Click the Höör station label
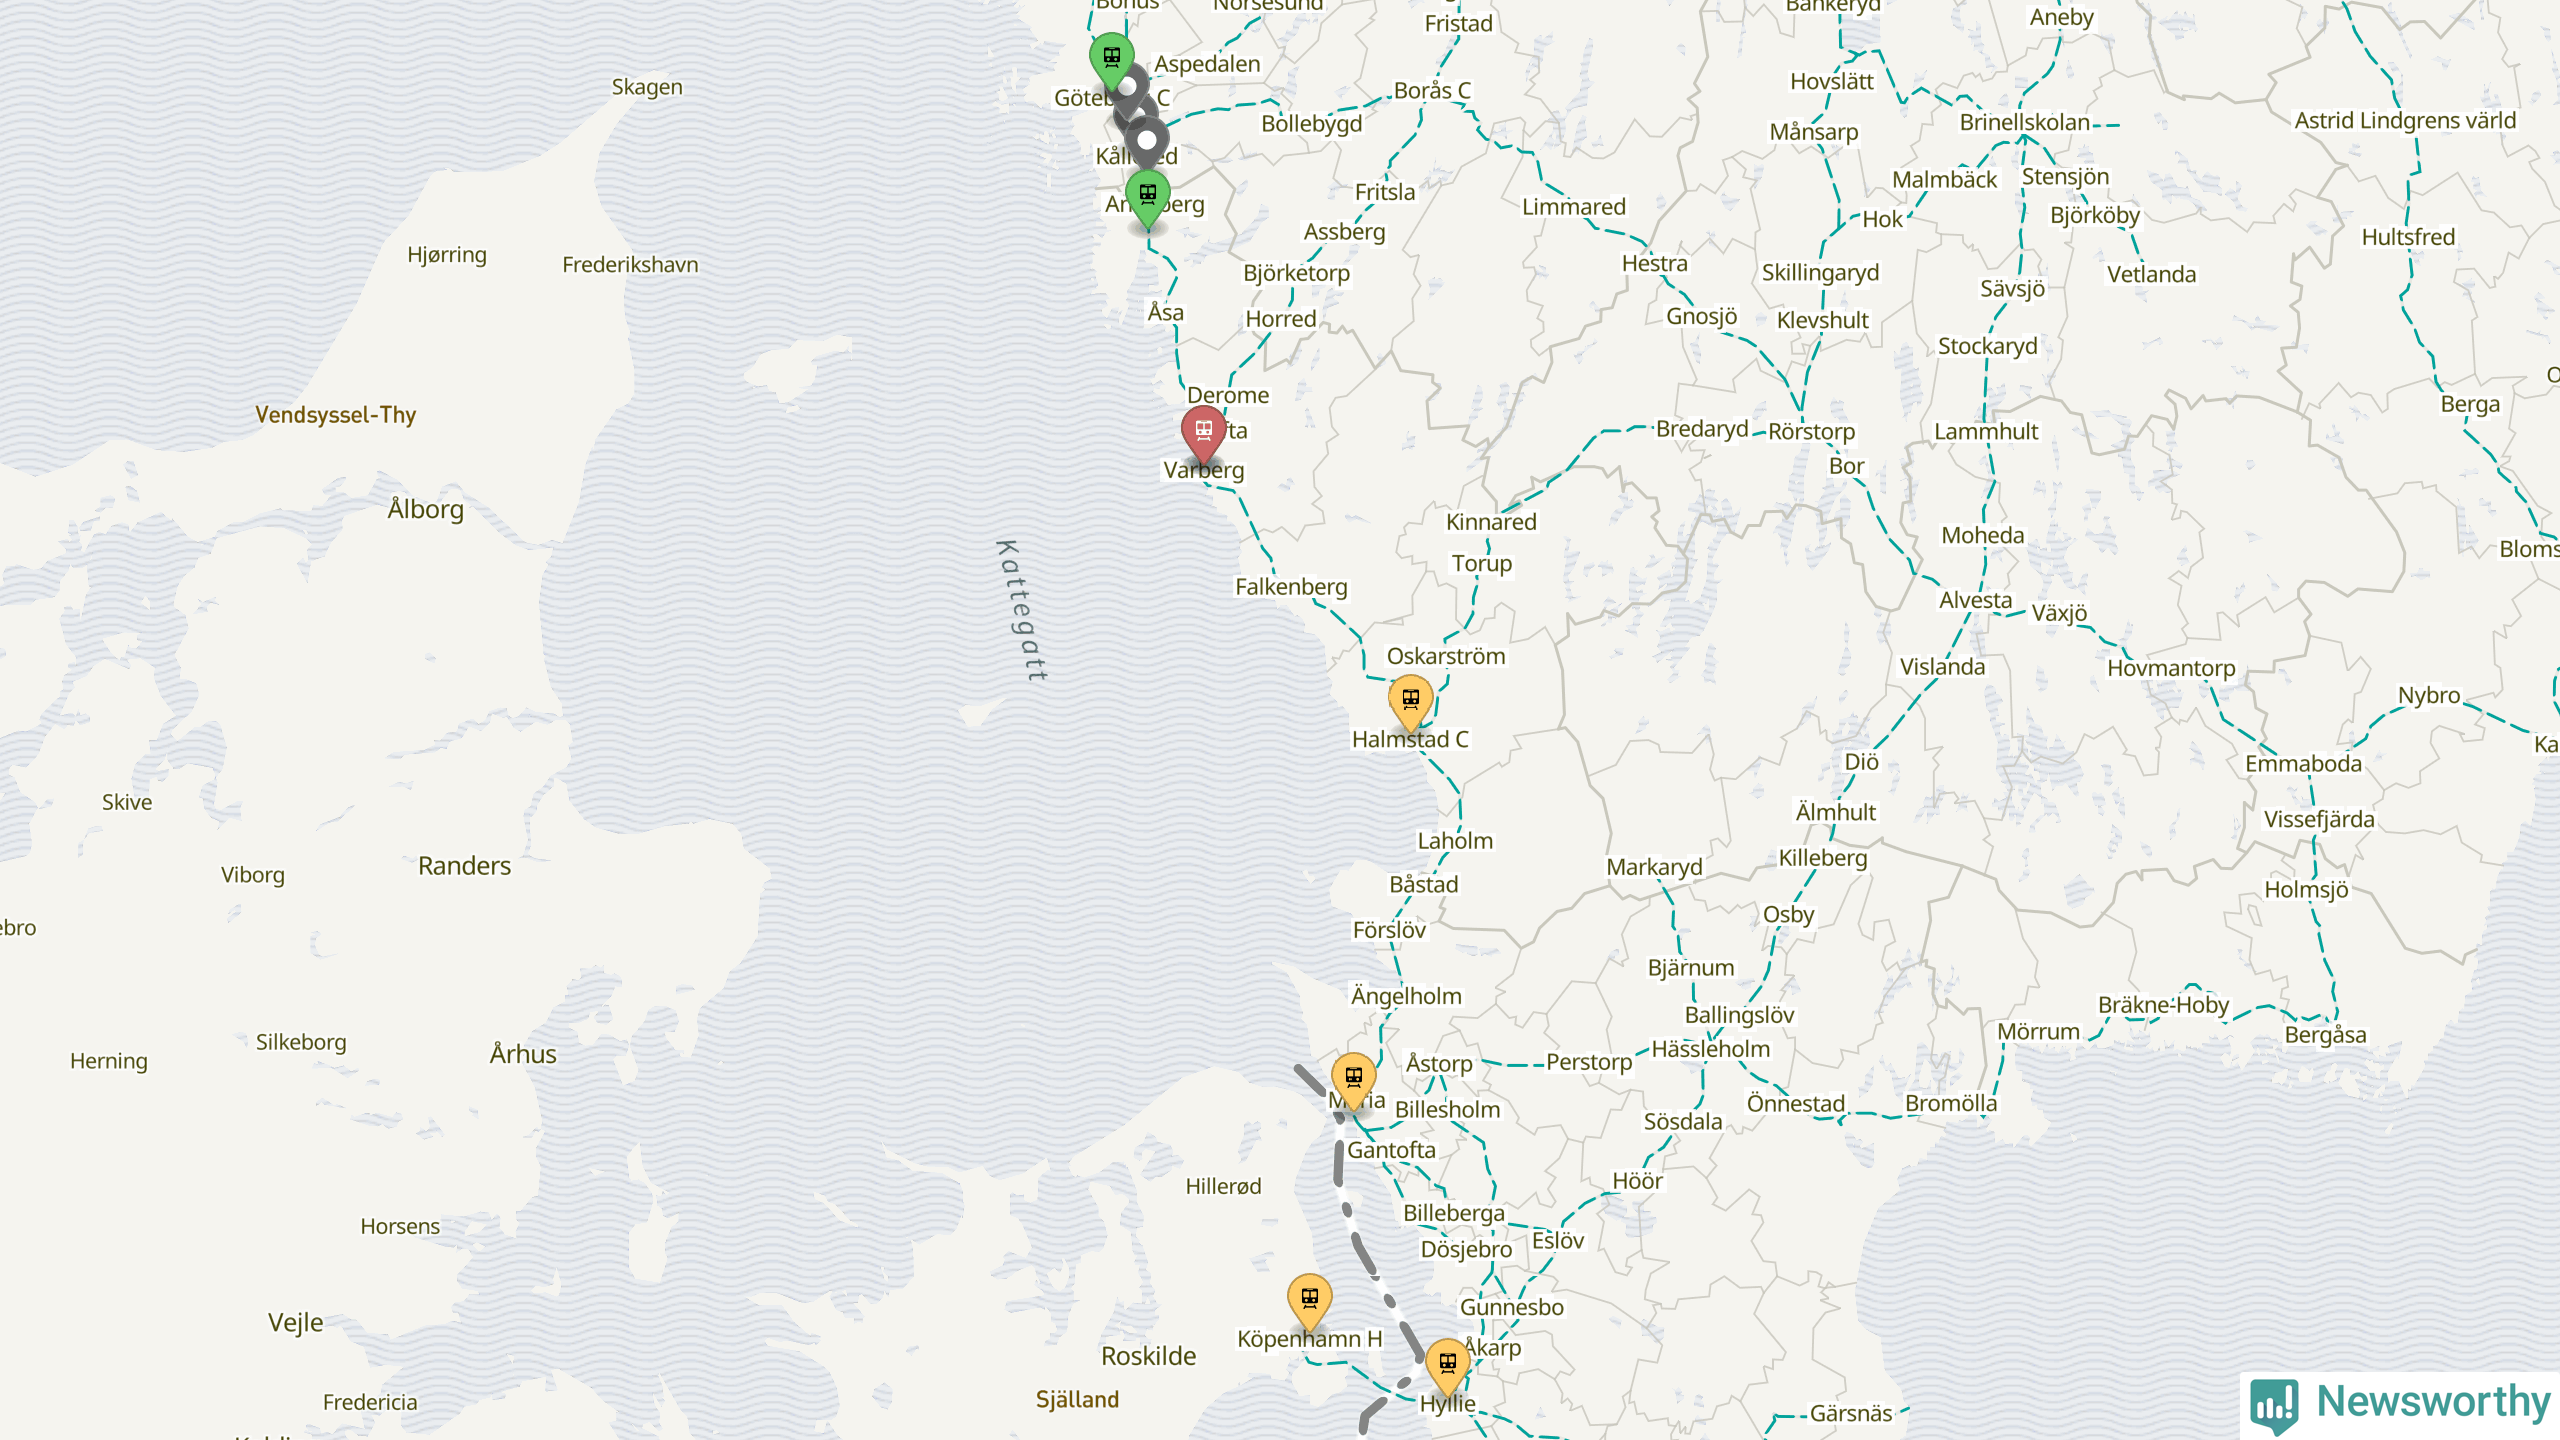 pos(1637,1181)
